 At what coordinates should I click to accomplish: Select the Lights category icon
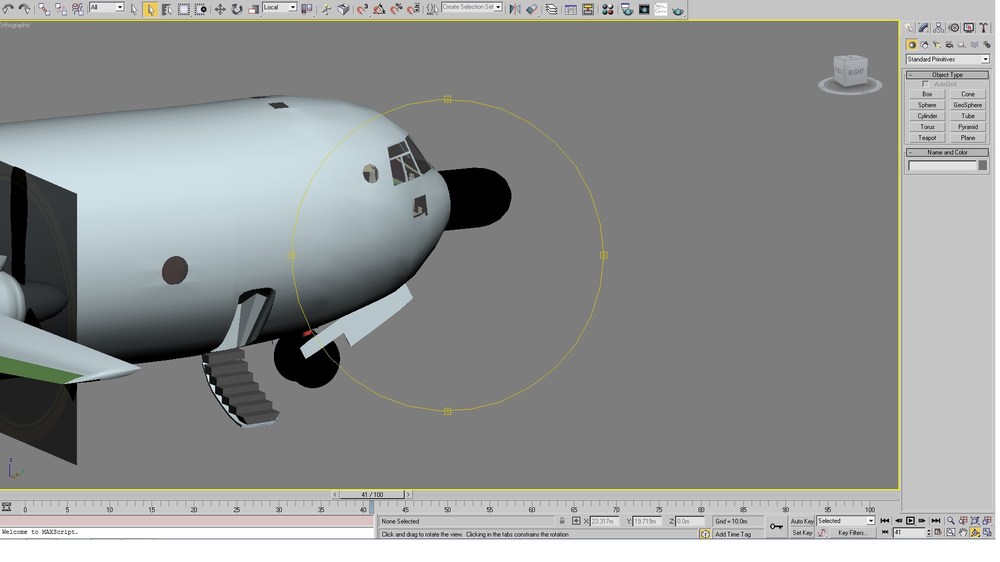[x=937, y=45]
